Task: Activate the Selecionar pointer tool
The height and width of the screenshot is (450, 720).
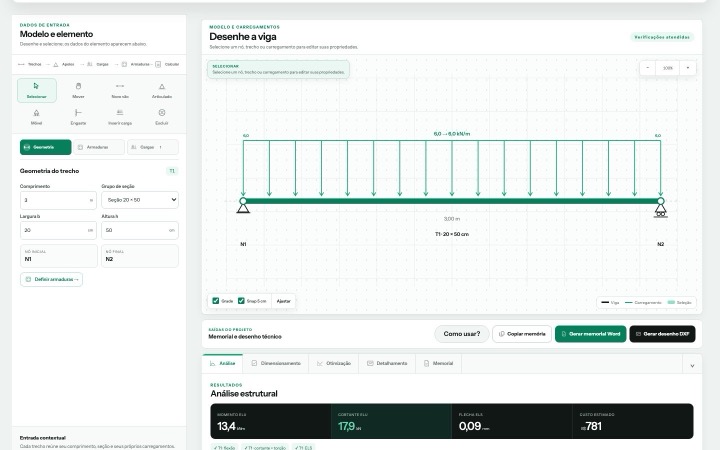Action: pyautogui.click(x=37, y=90)
